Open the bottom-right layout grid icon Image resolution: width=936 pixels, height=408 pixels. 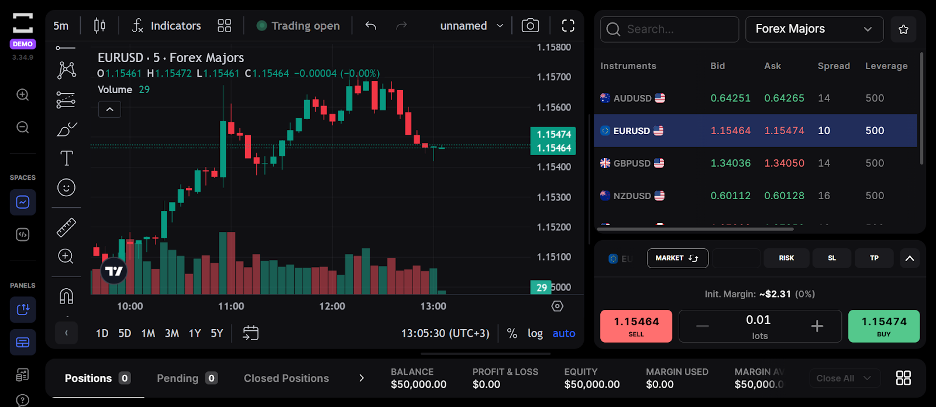tap(904, 378)
